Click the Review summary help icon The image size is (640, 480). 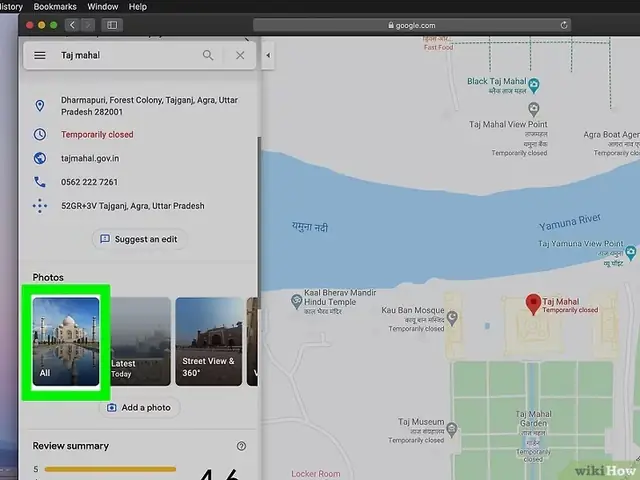tap(241, 446)
